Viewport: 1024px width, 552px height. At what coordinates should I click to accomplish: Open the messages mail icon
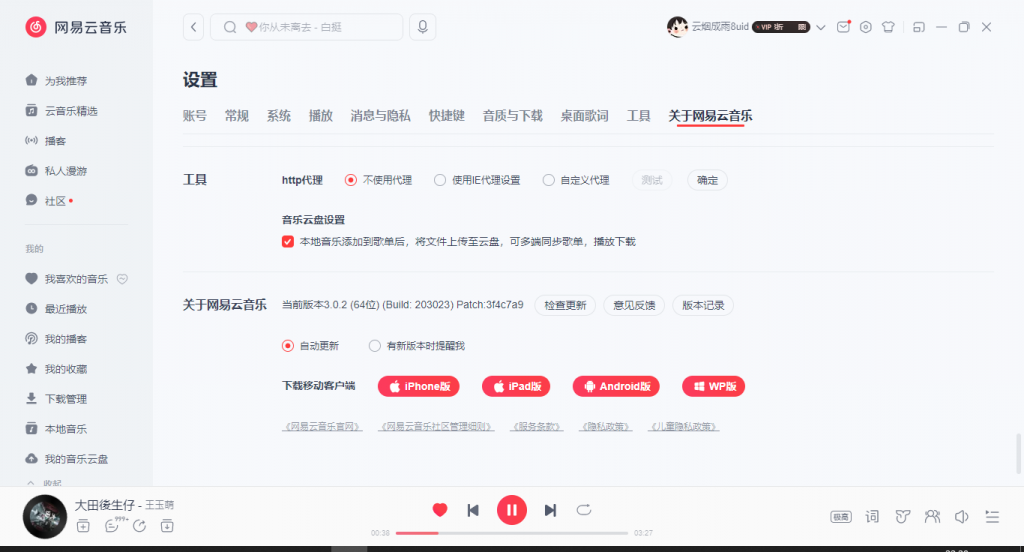(x=843, y=27)
